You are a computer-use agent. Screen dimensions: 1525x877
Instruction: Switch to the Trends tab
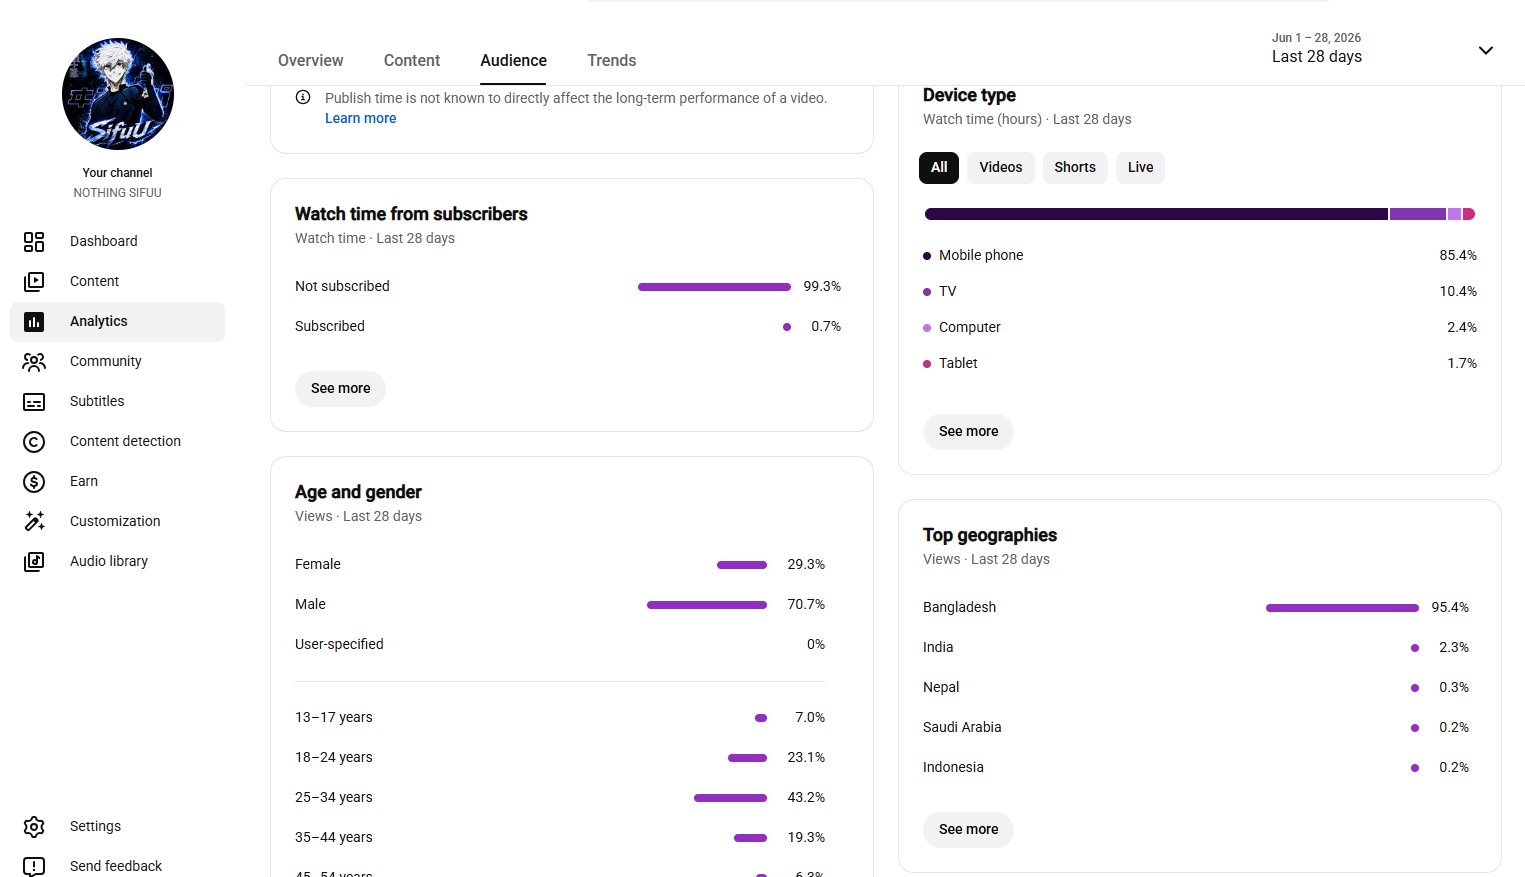612,60
